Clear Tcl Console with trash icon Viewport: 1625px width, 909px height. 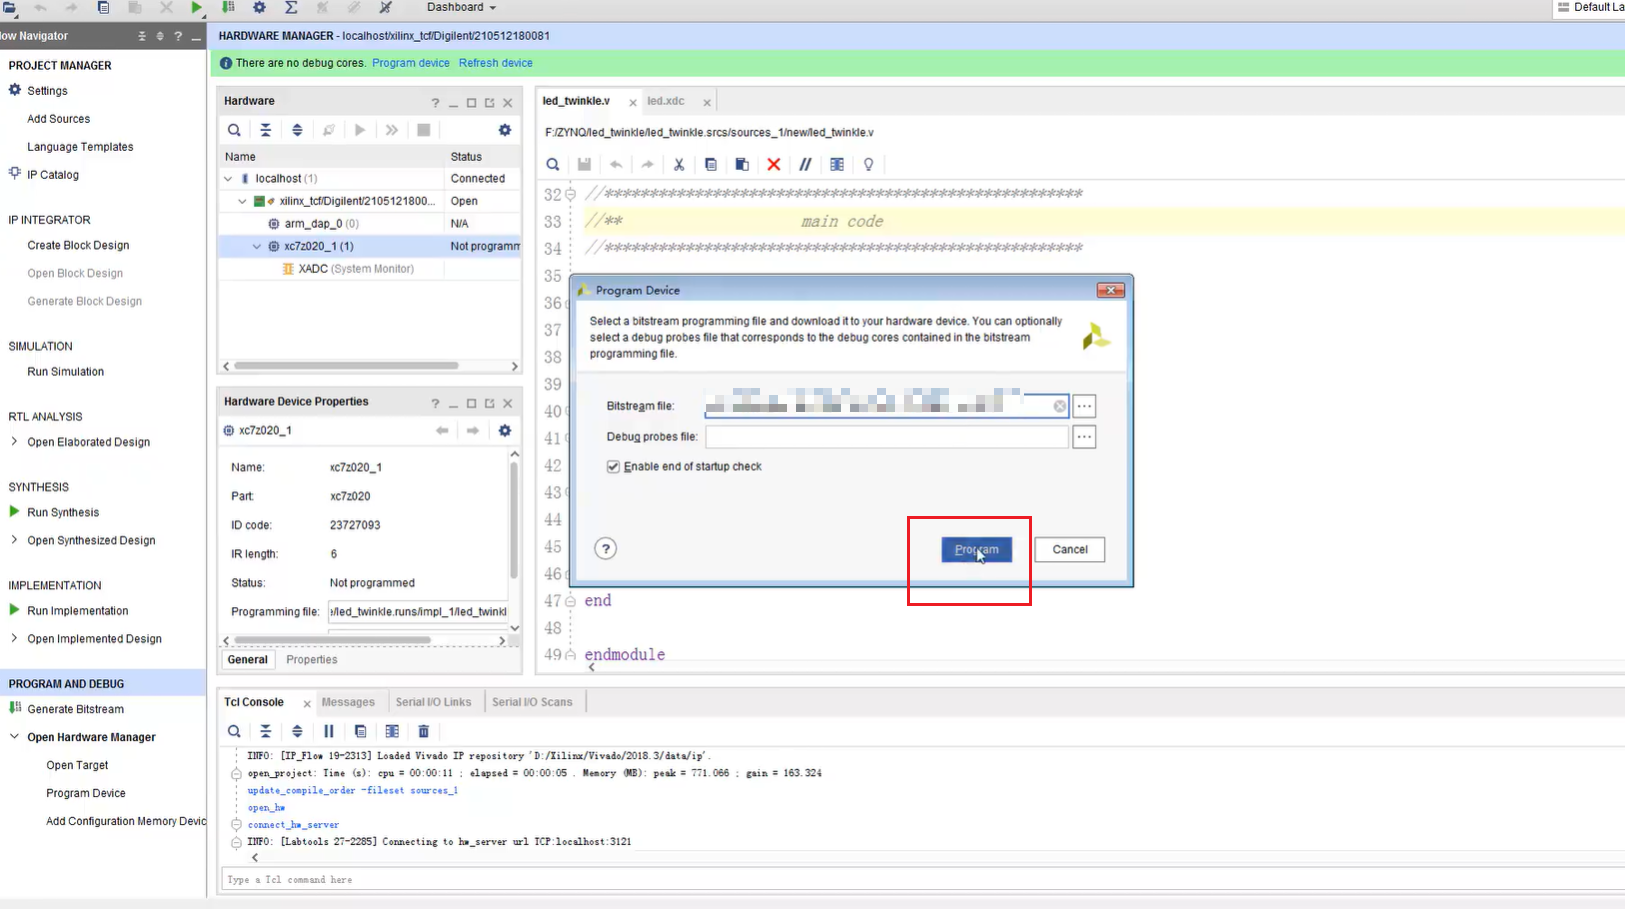[424, 731]
